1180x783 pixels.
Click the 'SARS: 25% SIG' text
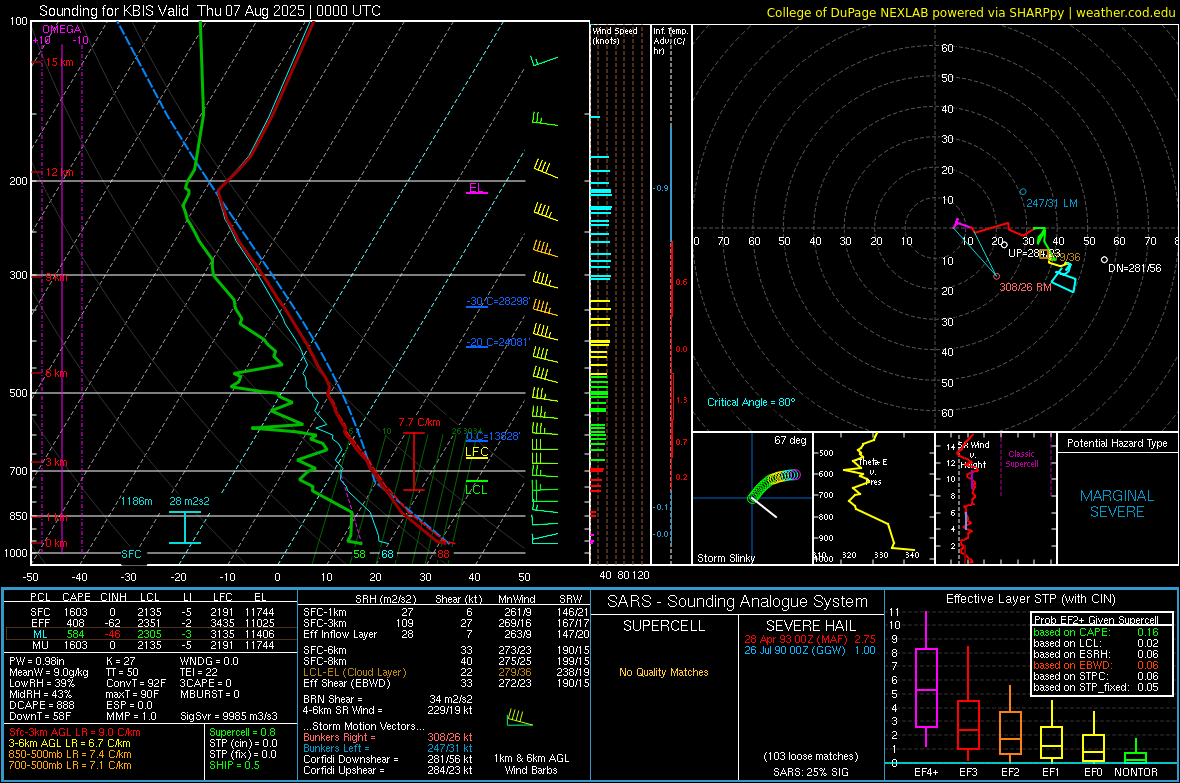point(810,772)
